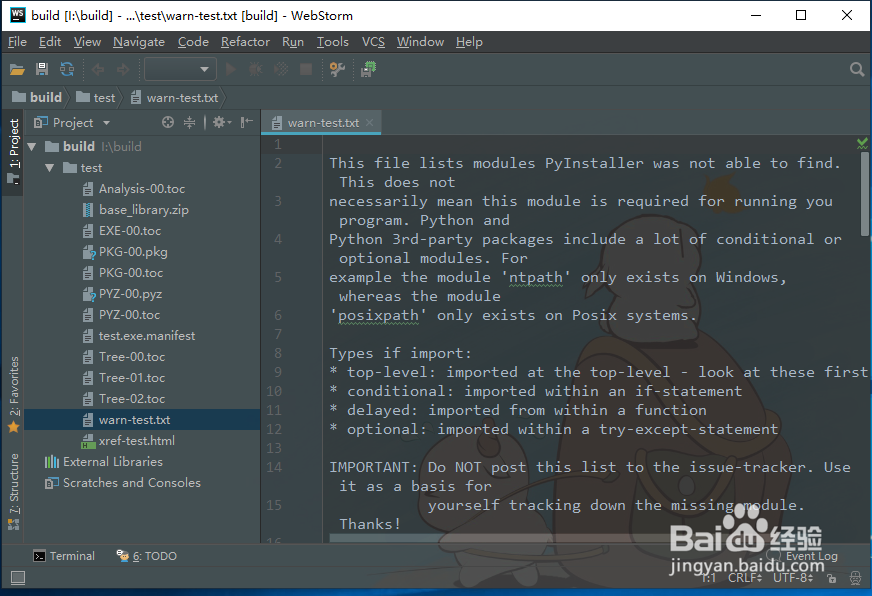
Task: Open the File menu
Action: point(17,42)
